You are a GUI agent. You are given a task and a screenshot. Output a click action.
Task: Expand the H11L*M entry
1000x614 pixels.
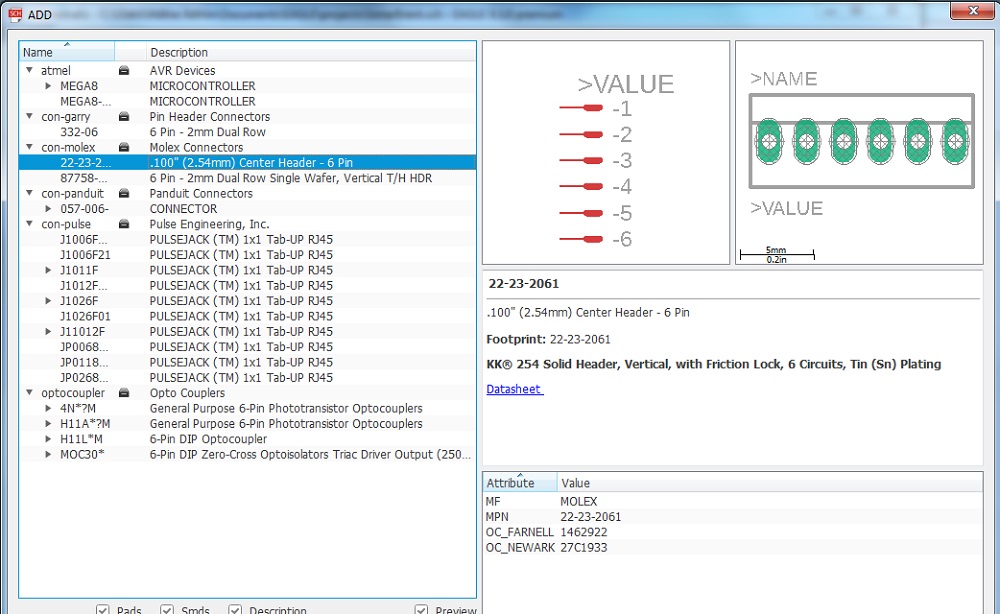pyautogui.click(x=48, y=439)
